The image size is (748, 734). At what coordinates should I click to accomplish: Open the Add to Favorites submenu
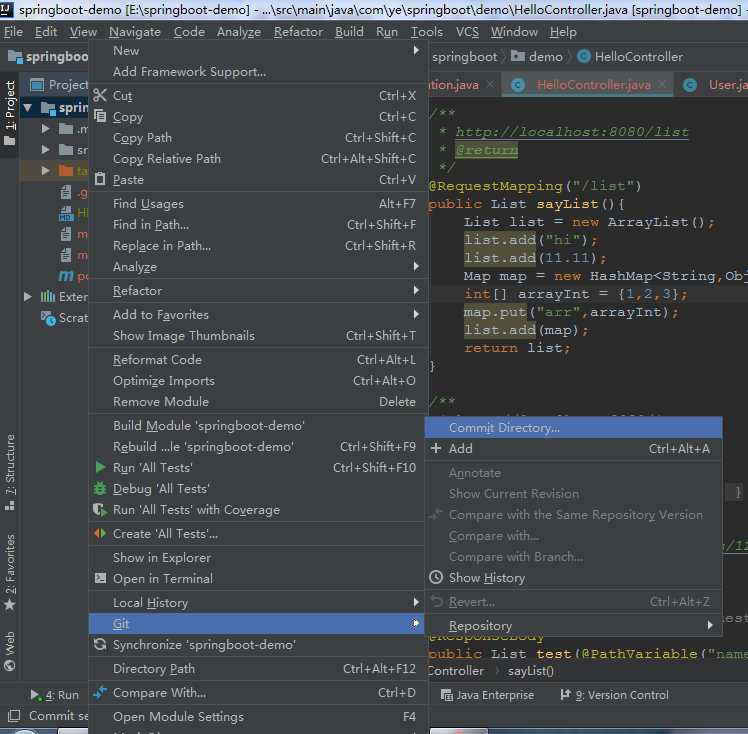tap(257, 314)
